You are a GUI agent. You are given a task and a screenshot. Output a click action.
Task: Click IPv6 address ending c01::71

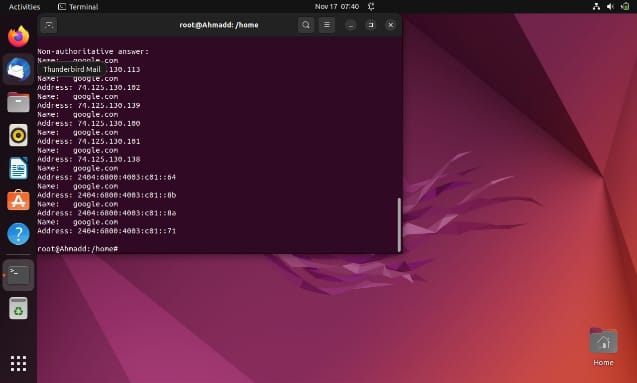(127, 231)
